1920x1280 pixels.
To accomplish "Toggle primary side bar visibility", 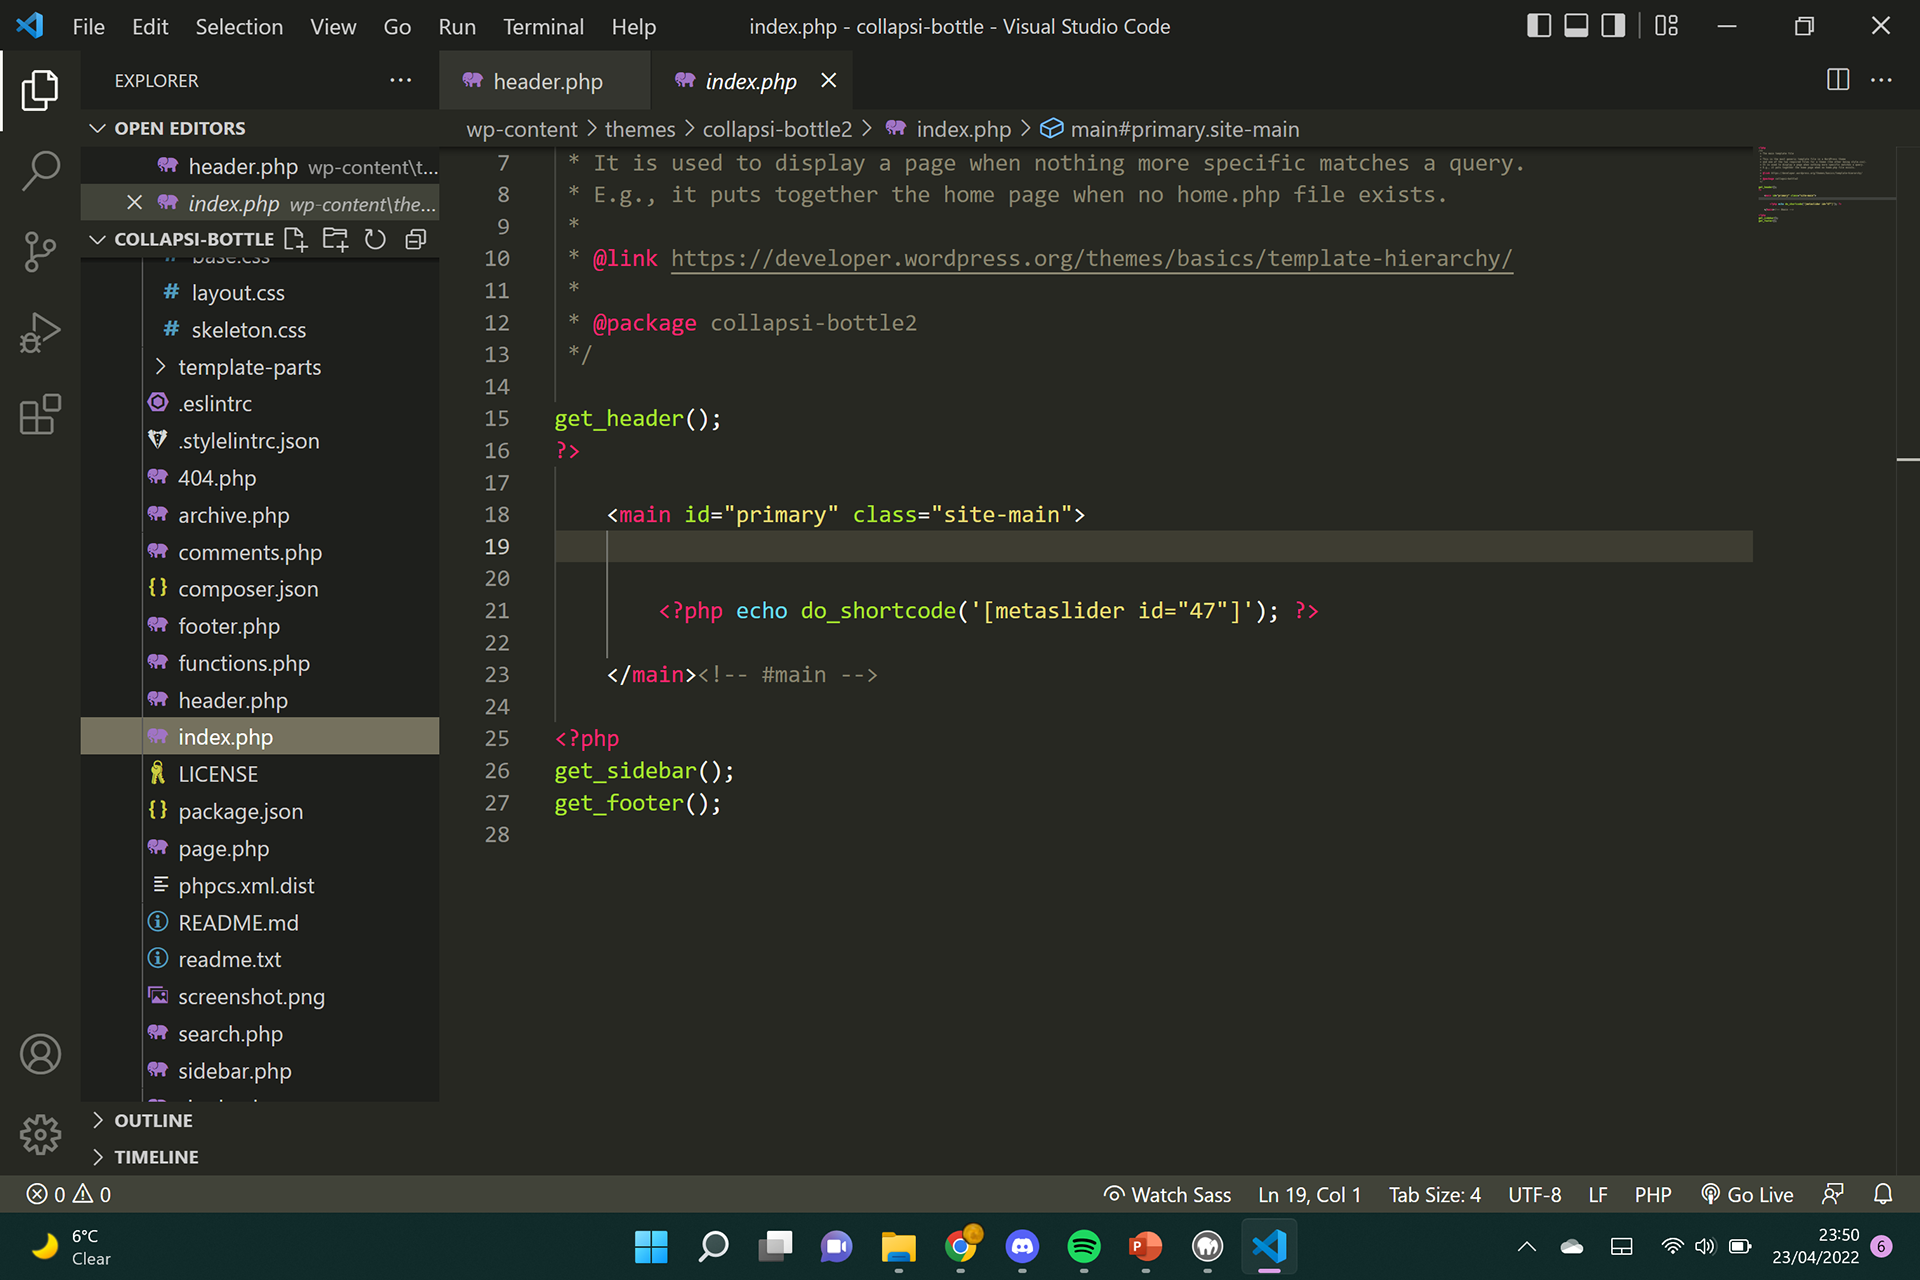I will click(x=1539, y=26).
